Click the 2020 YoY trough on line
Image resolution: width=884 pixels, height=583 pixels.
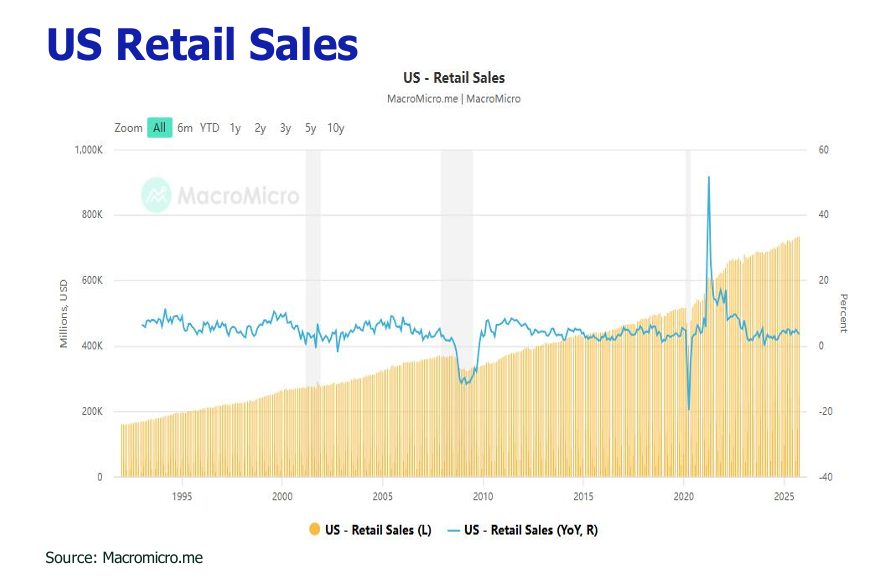(x=689, y=408)
